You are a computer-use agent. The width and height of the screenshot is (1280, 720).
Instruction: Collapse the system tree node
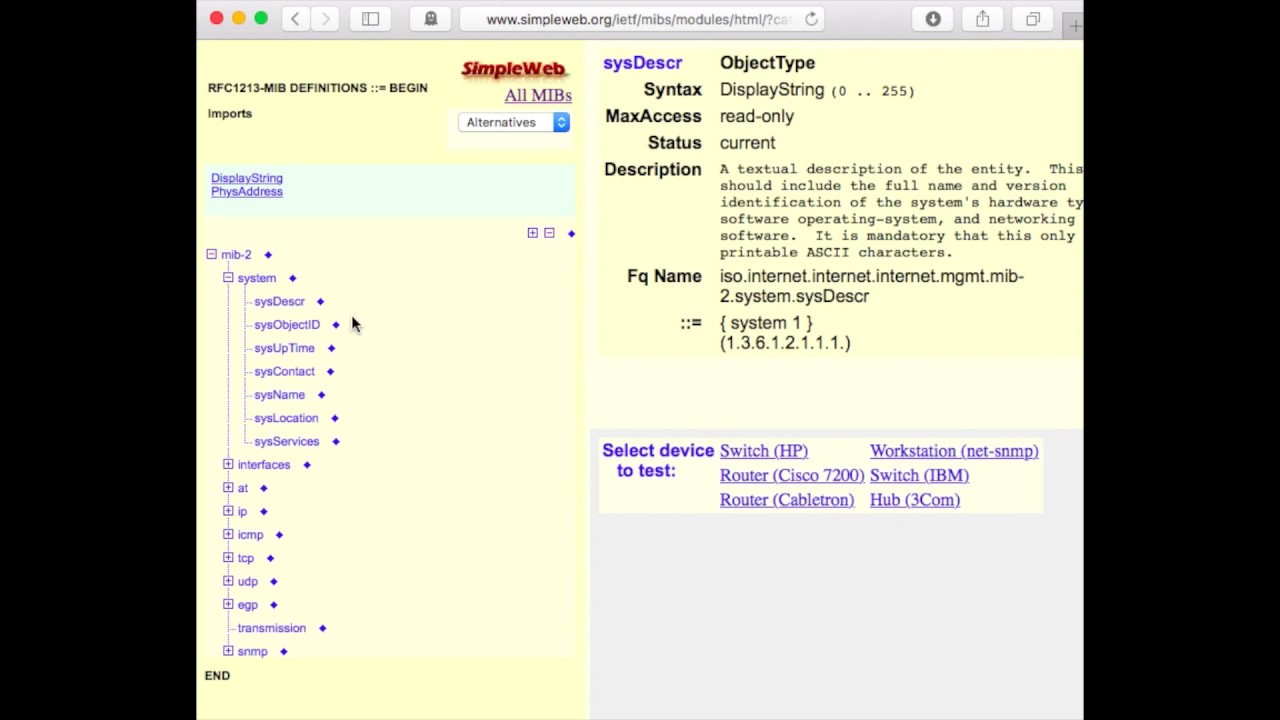pyautogui.click(x=228, y=277)
